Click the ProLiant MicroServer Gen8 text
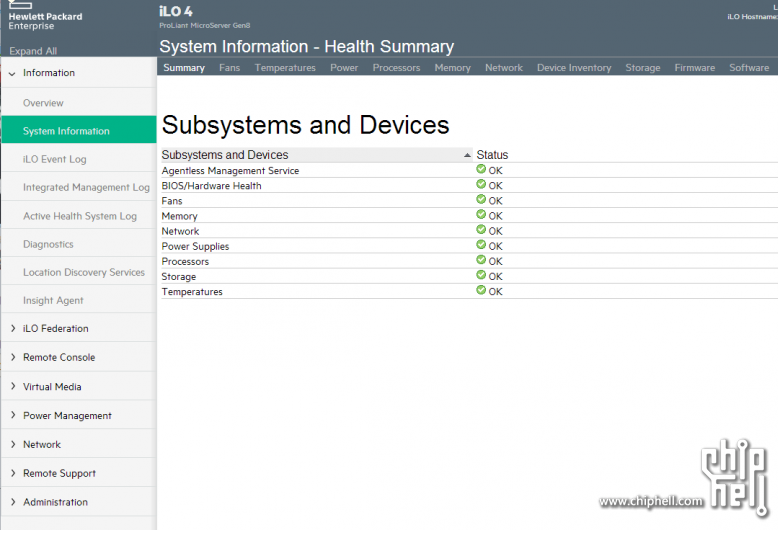The height and width of the screenshot is (537, 778). click(204, 25)
